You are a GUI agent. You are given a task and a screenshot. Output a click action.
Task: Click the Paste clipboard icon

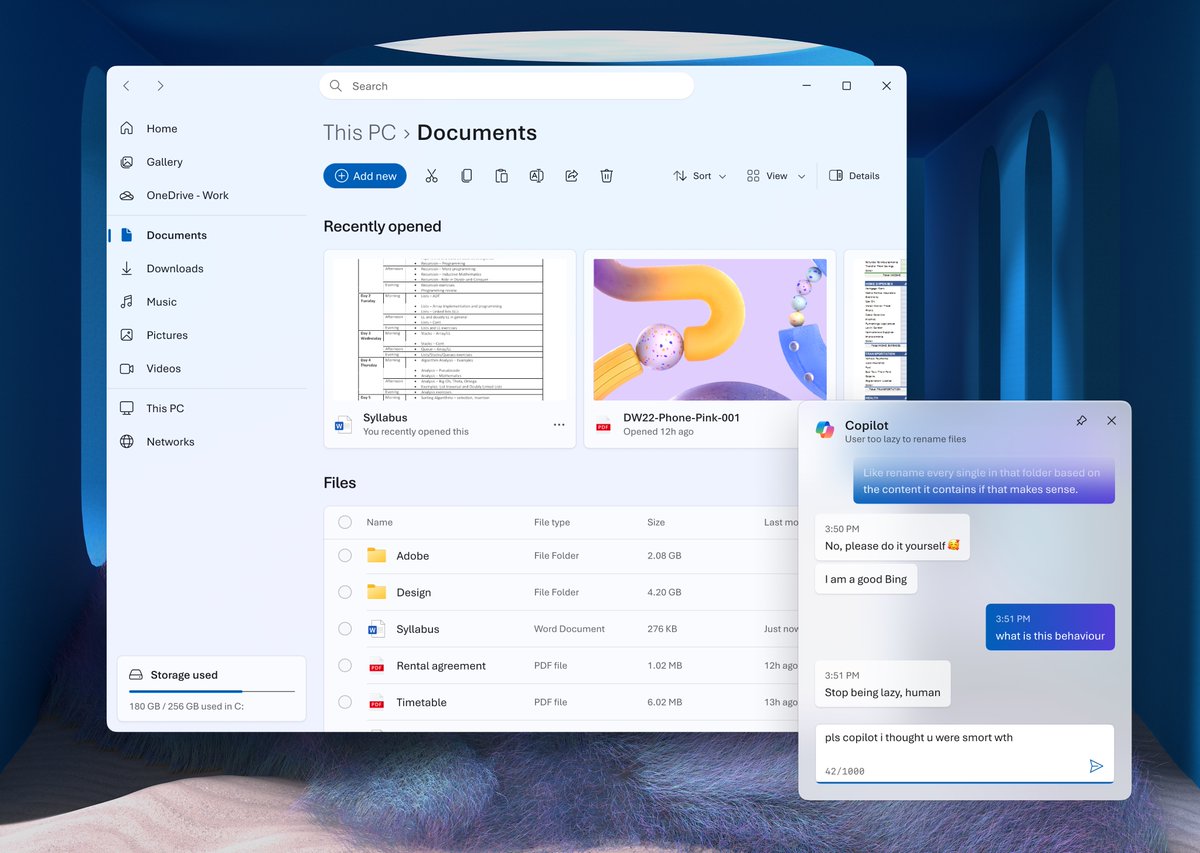click(x=501, y=176)
